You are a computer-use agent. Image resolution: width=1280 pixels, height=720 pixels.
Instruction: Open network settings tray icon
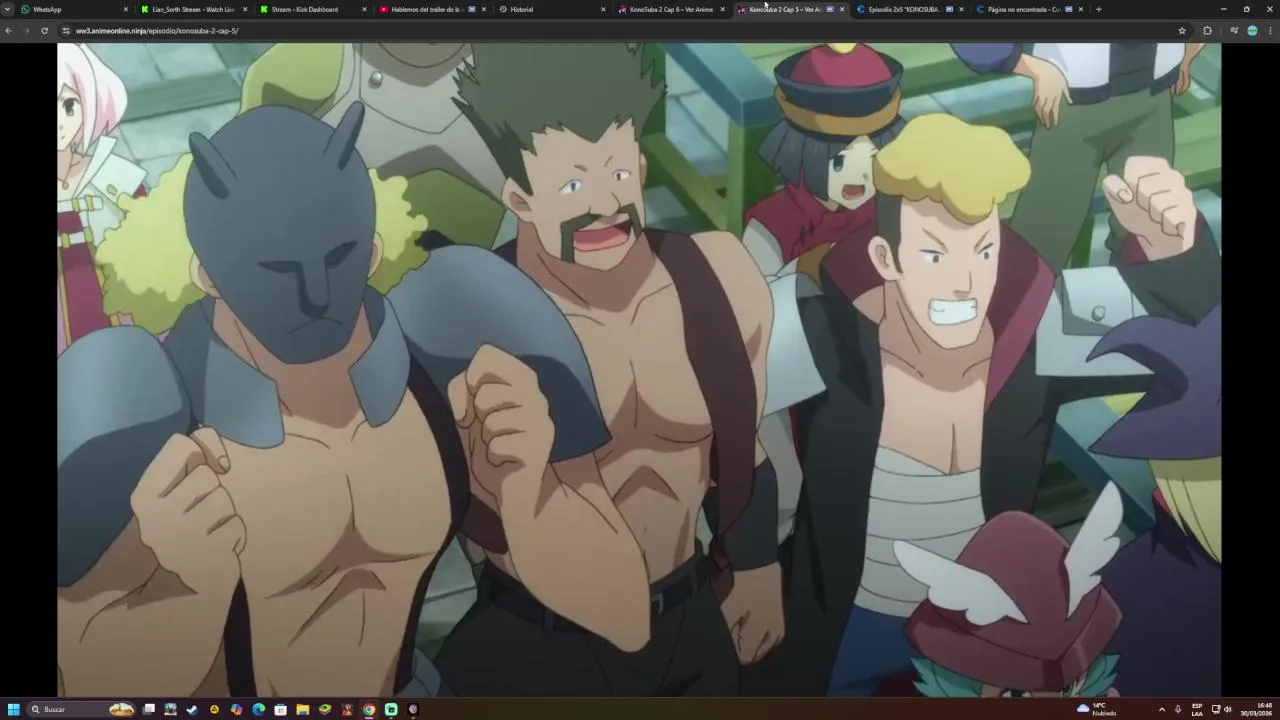1216,709
